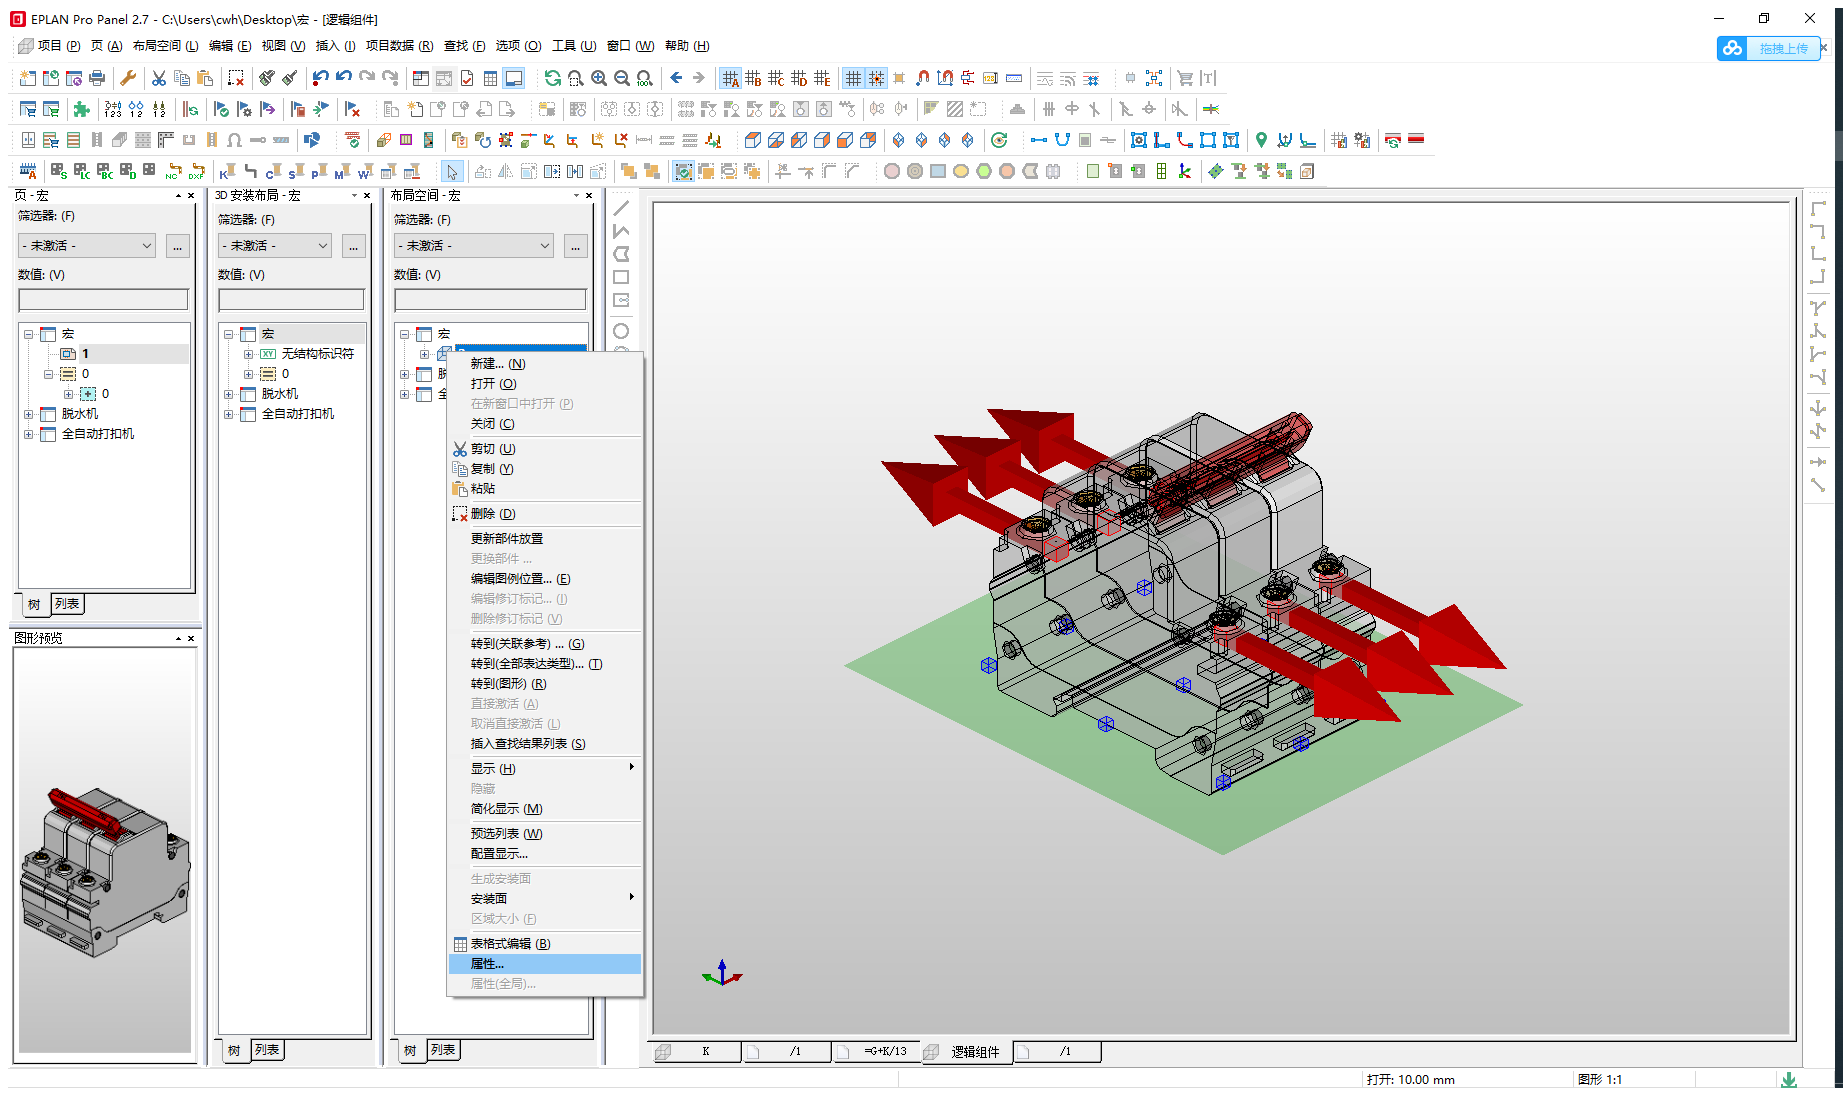Select the line drawing tool in vertical toolbar
Screen dimensions: 1843x1096
pos(621,208)
